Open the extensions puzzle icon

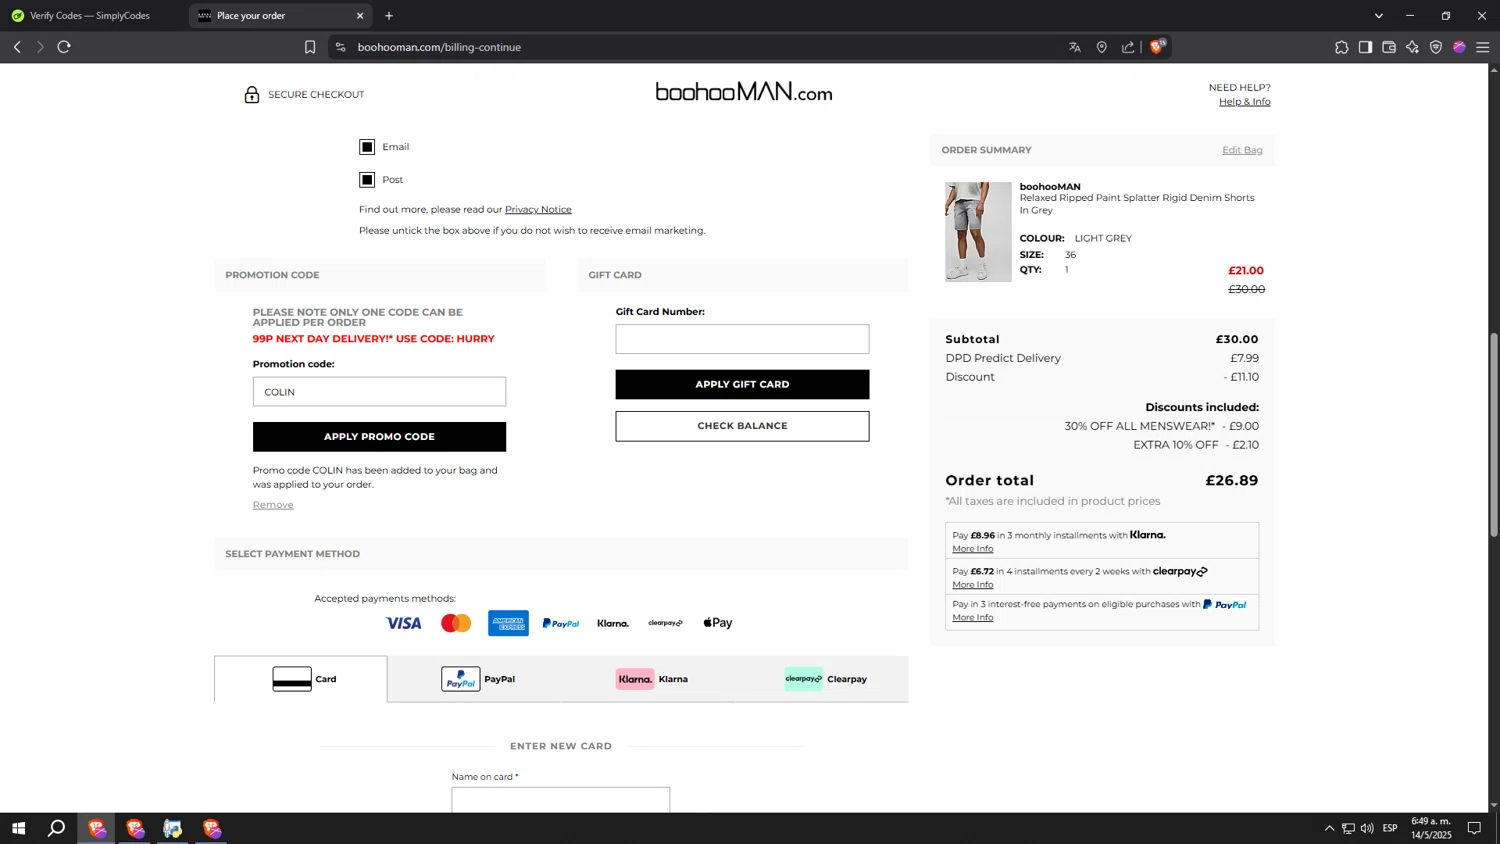[x=1342, y=47]
